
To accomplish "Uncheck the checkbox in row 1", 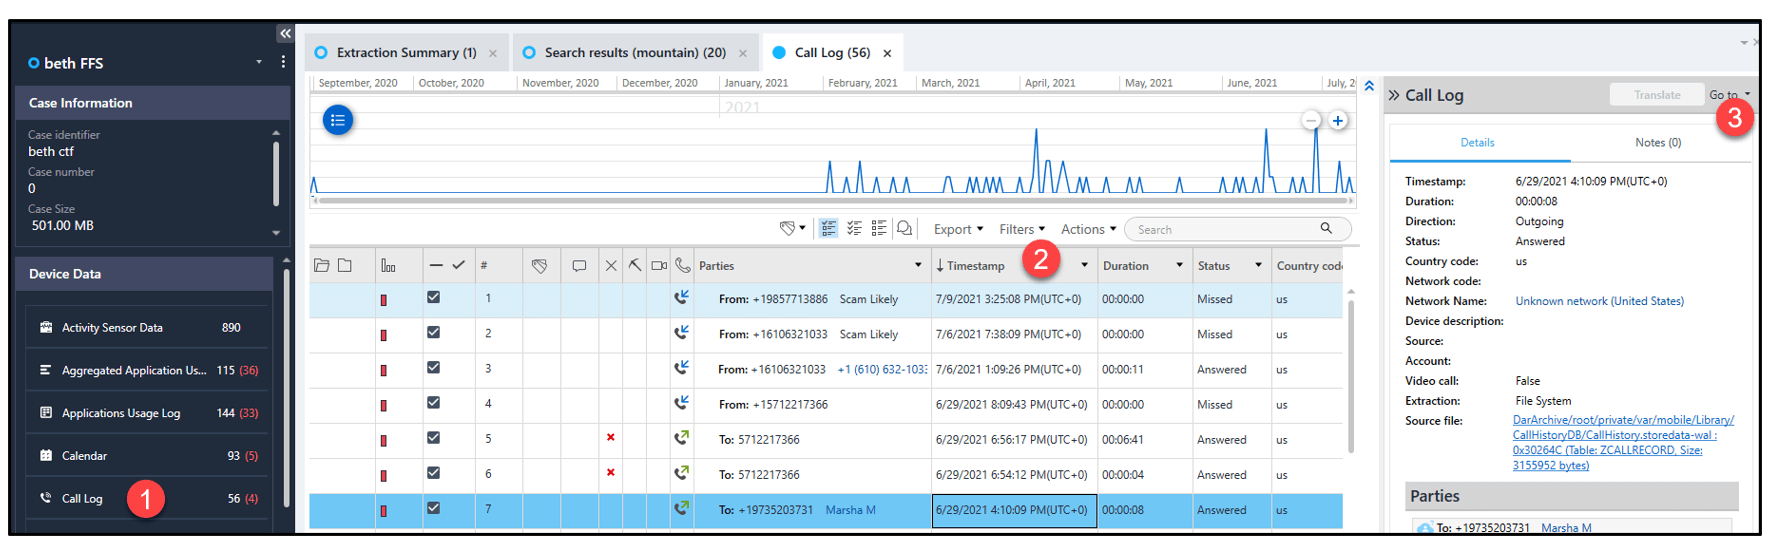I will click(433, 297).
